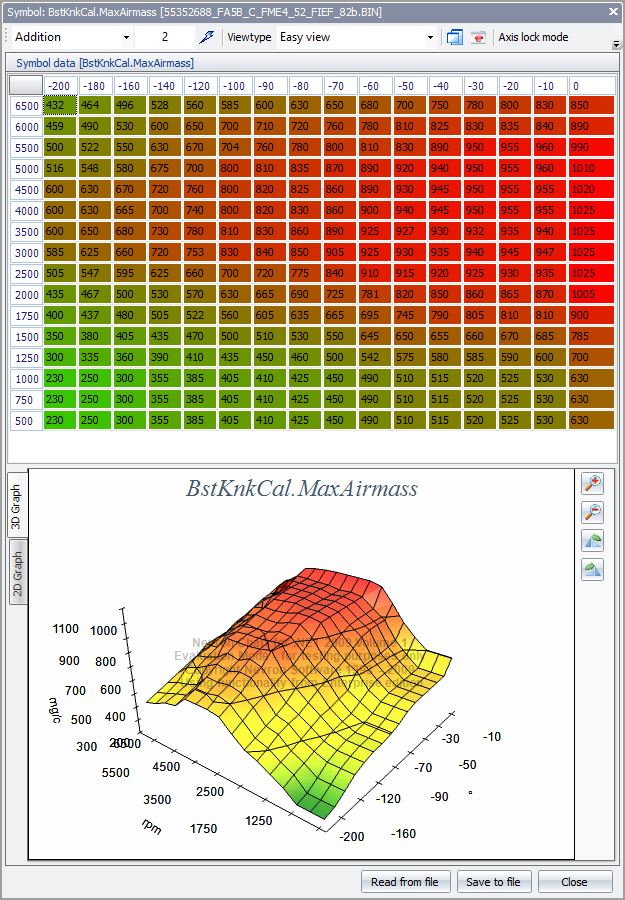
Task: Select the 0 column header
Action: (592, 86)
